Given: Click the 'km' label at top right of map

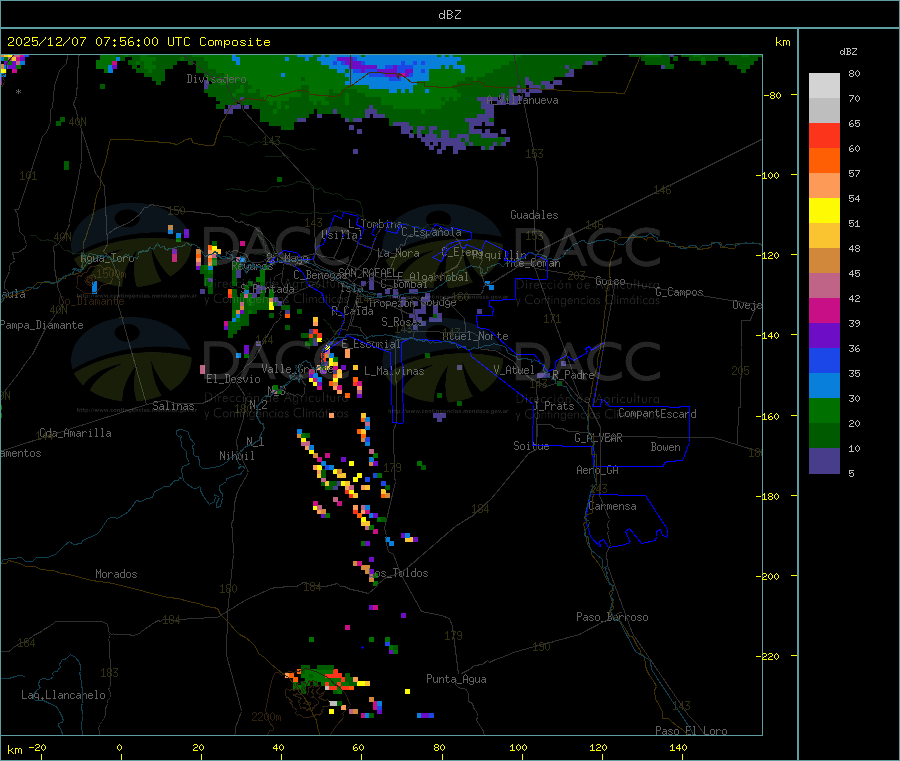Looking at the screenshot, I should point(782,42).
